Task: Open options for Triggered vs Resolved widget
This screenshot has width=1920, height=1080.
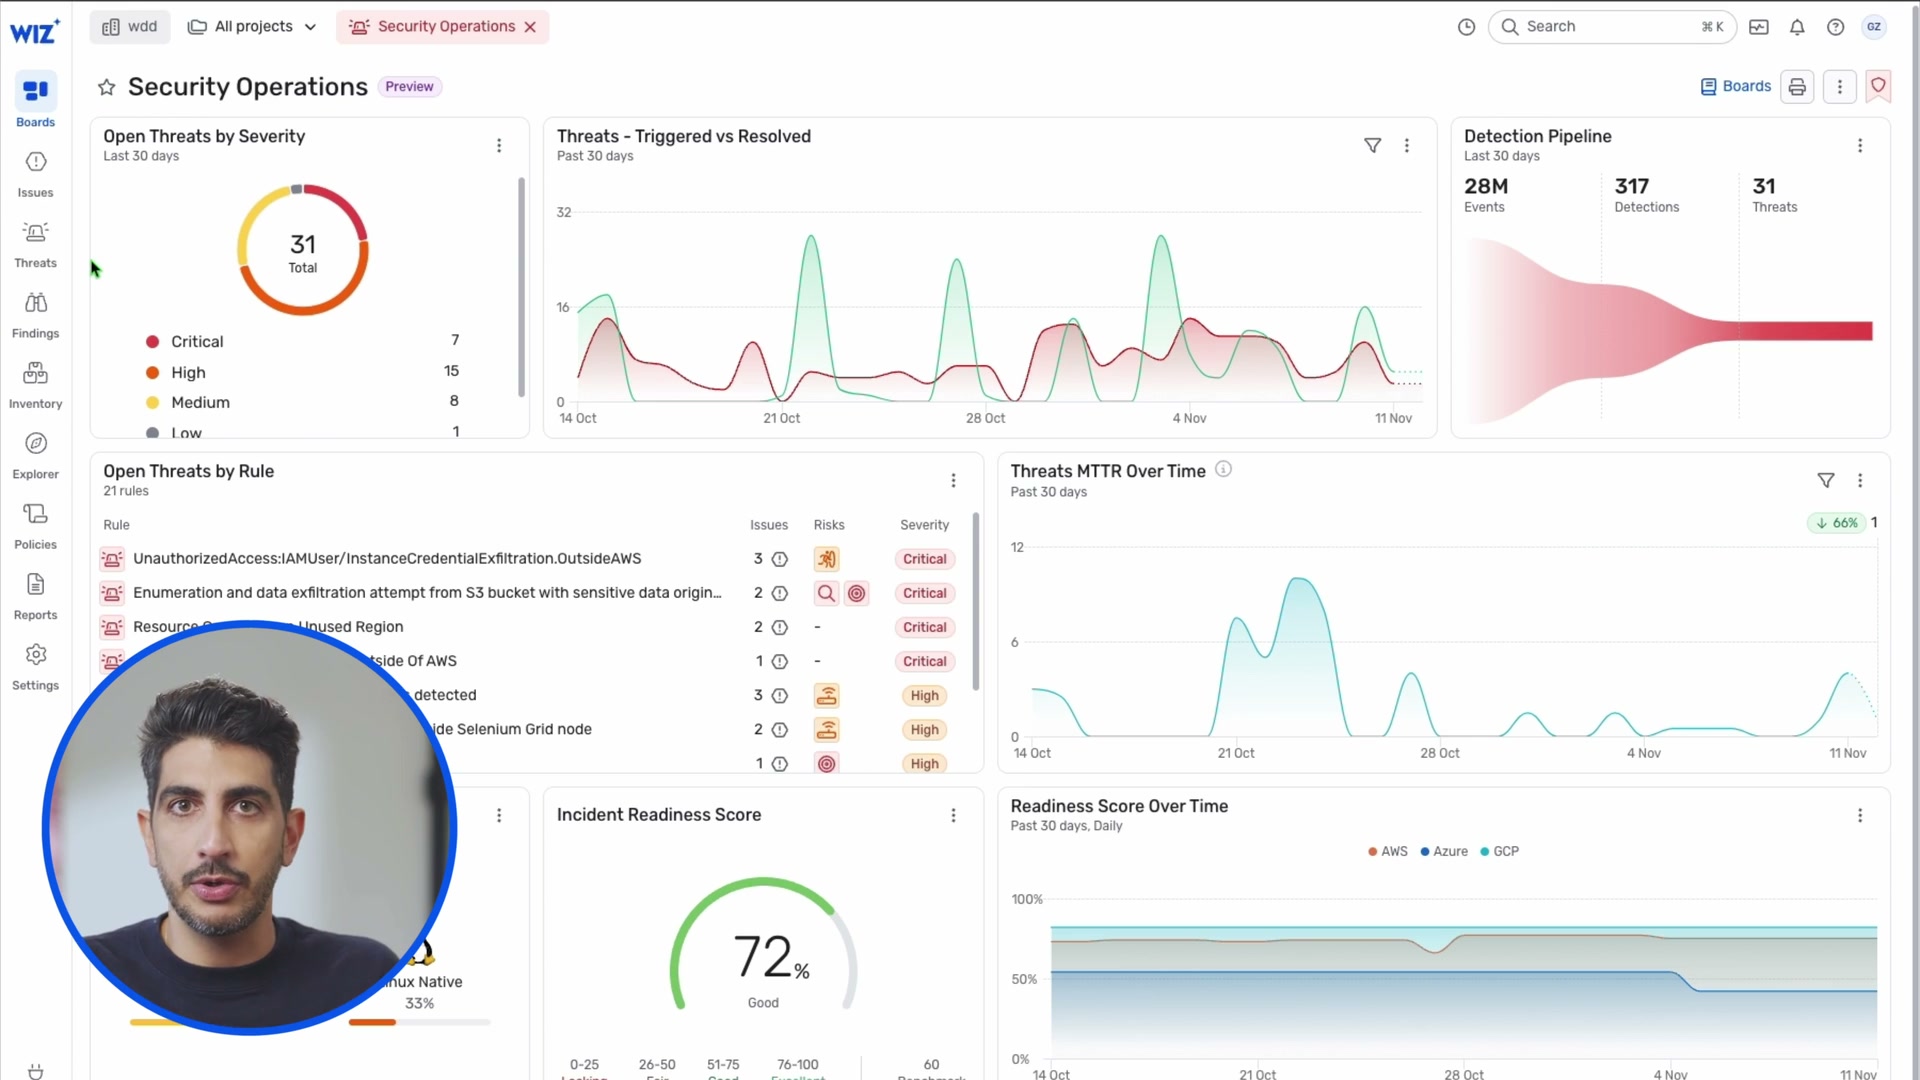Action: coord(1406,146)
